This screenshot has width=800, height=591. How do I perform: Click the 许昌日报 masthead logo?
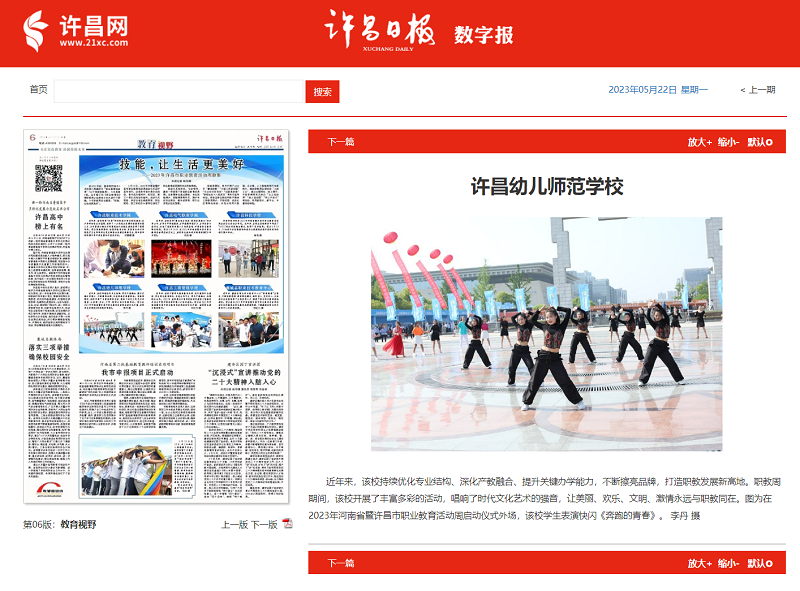[380, 33]
